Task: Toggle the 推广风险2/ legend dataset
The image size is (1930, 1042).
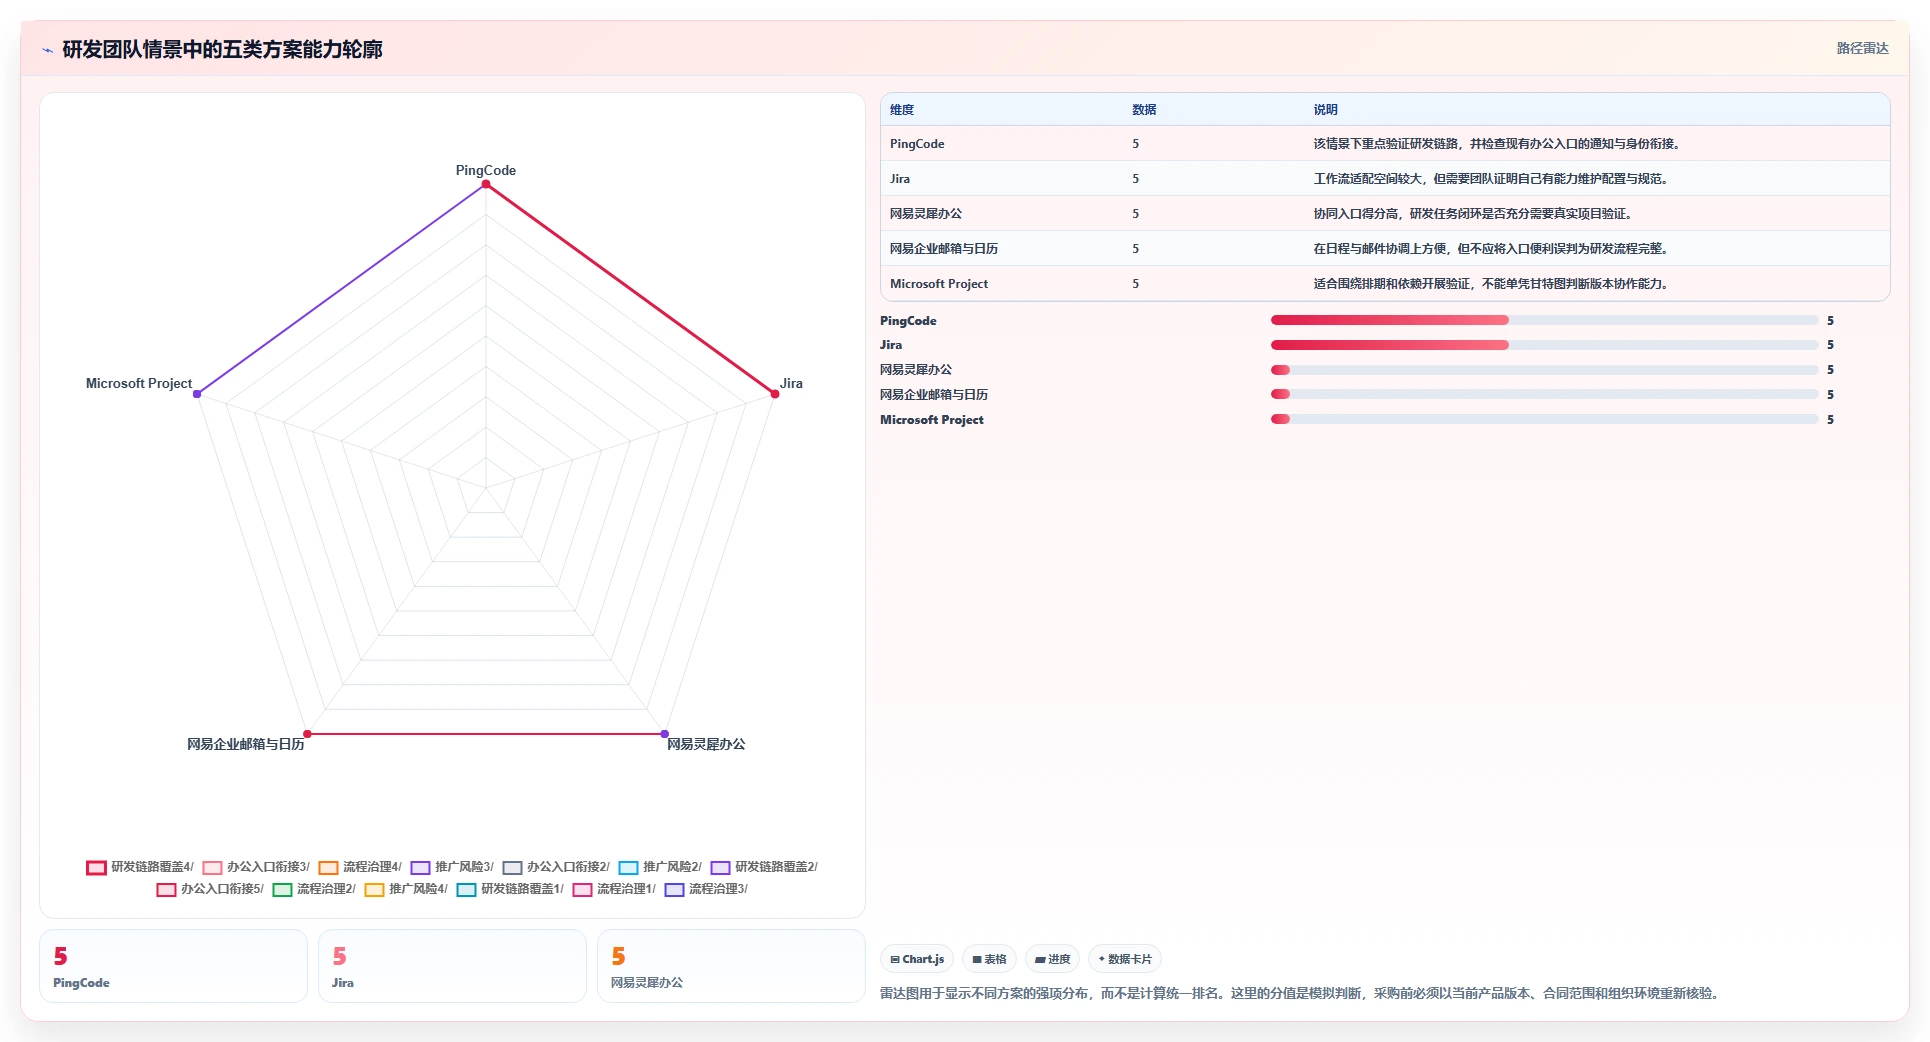Action: 660,867
